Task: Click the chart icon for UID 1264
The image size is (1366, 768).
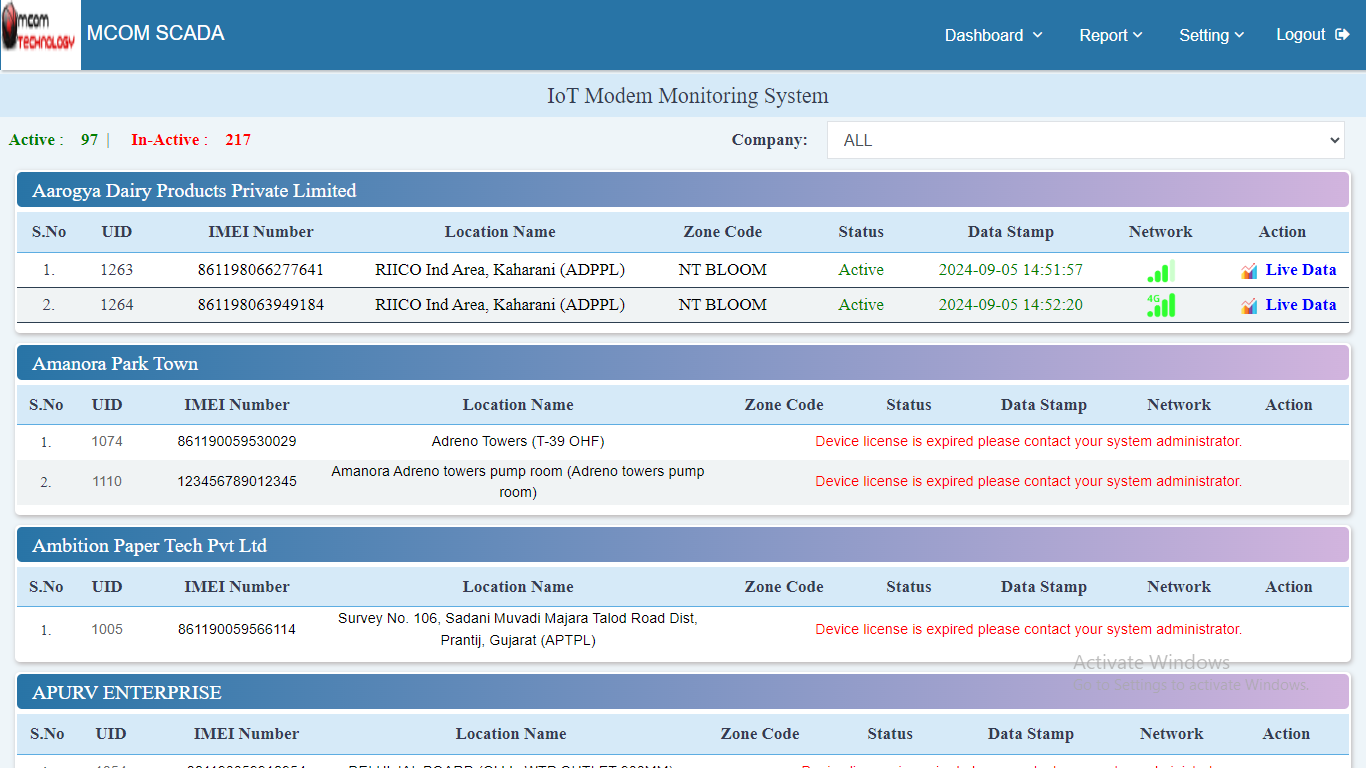Action: pos(1249,306)
